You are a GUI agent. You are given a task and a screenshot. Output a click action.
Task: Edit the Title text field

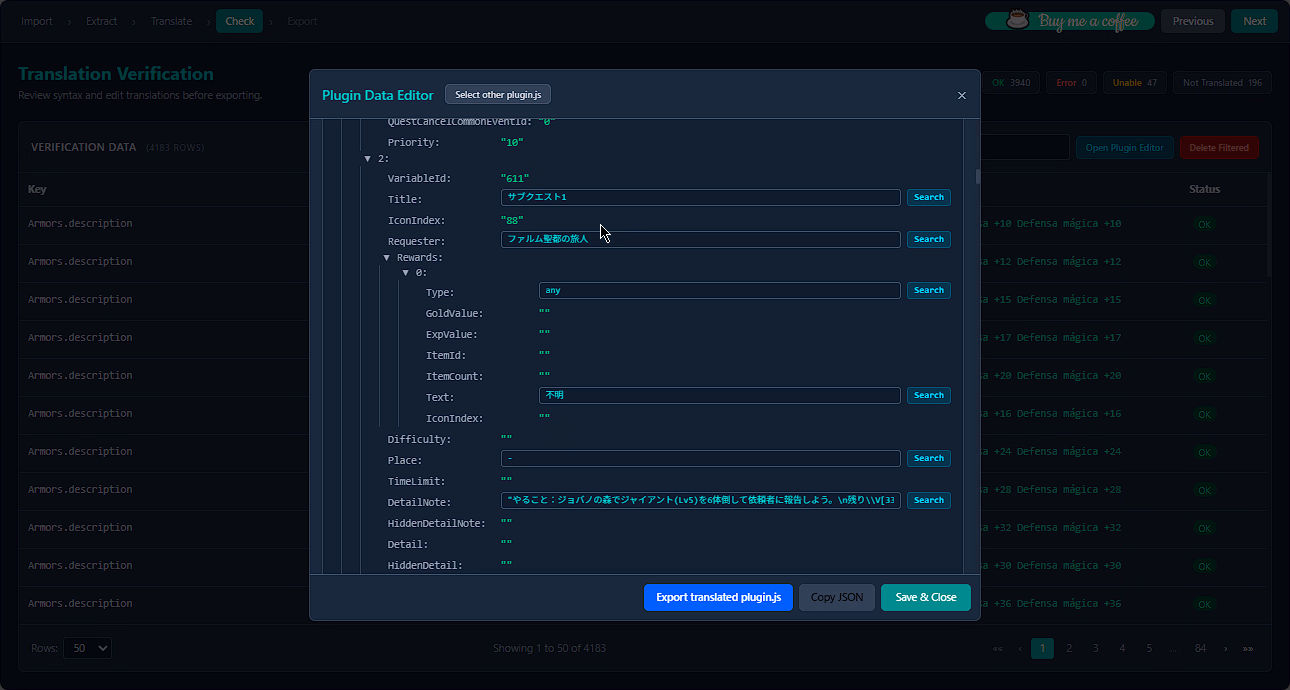click(700, 198)
